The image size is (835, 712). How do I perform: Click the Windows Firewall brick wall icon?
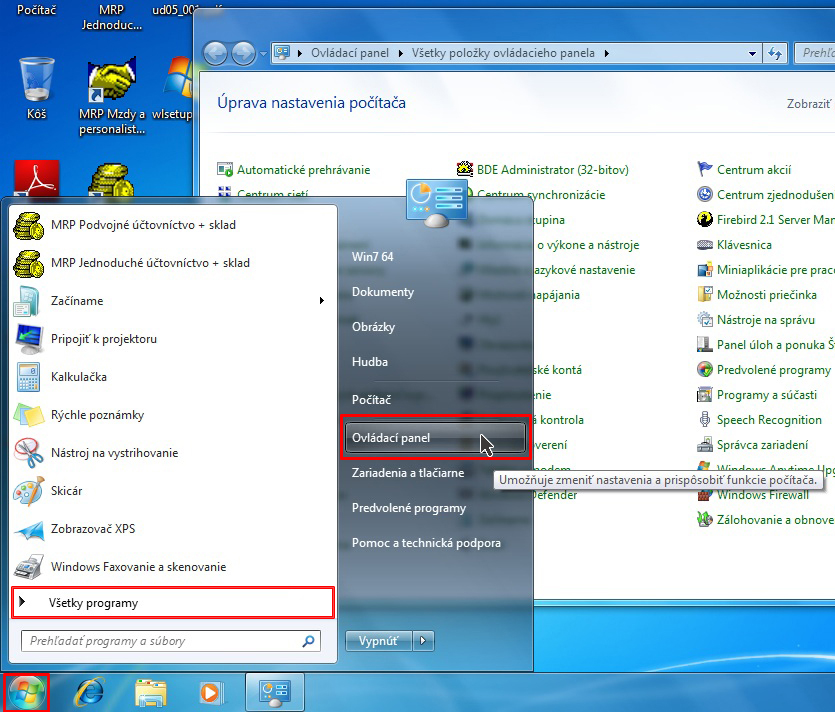point(705,495)
